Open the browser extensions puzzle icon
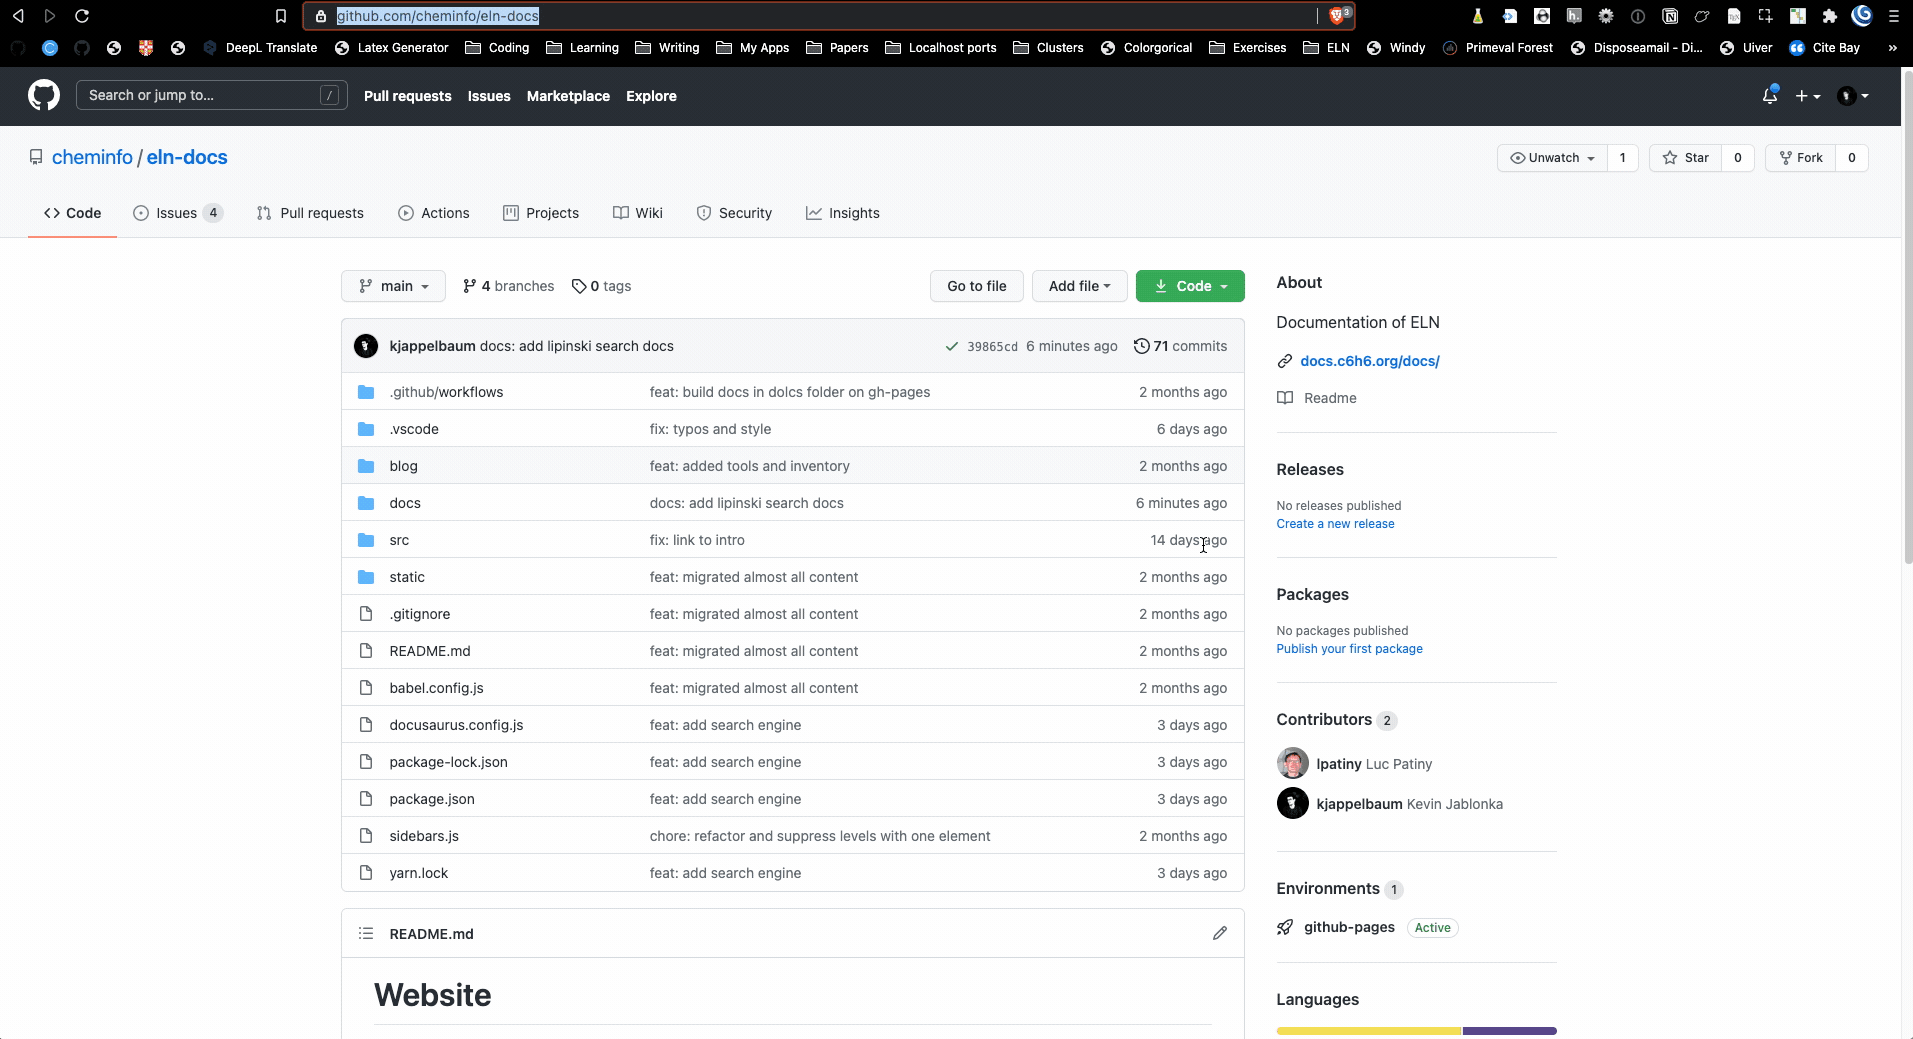 1829,16
